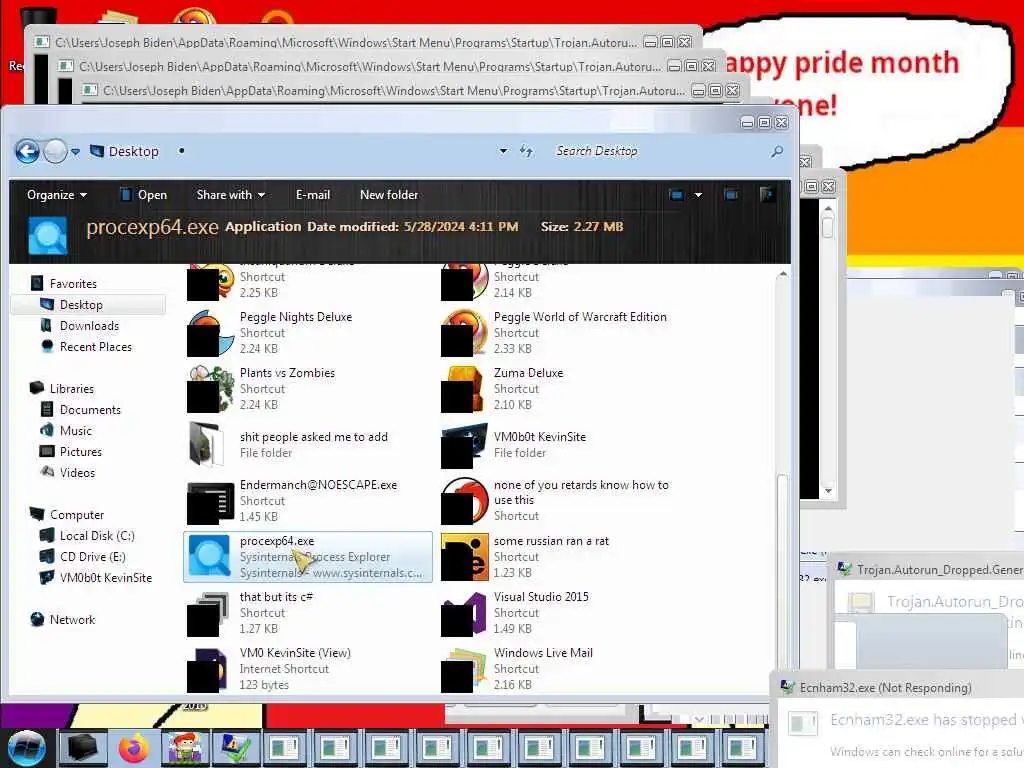
Task: Click the scrollbar down arrow in console window
Action: point(827,490)
